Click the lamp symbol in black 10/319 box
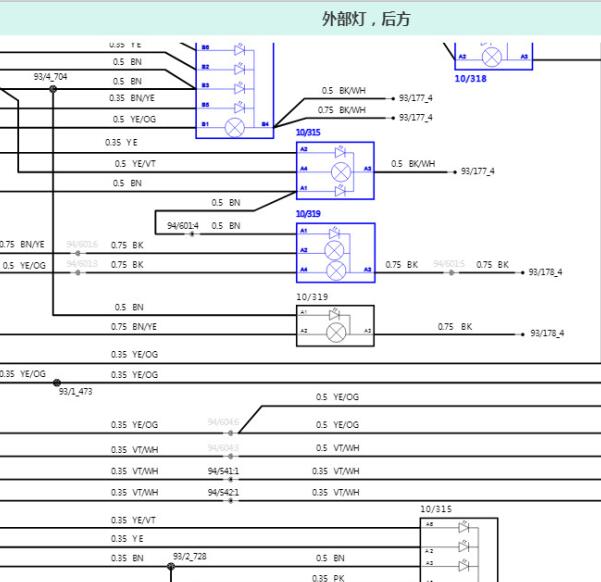This screenshot has width=601, height=582. [x=336, y=332]
